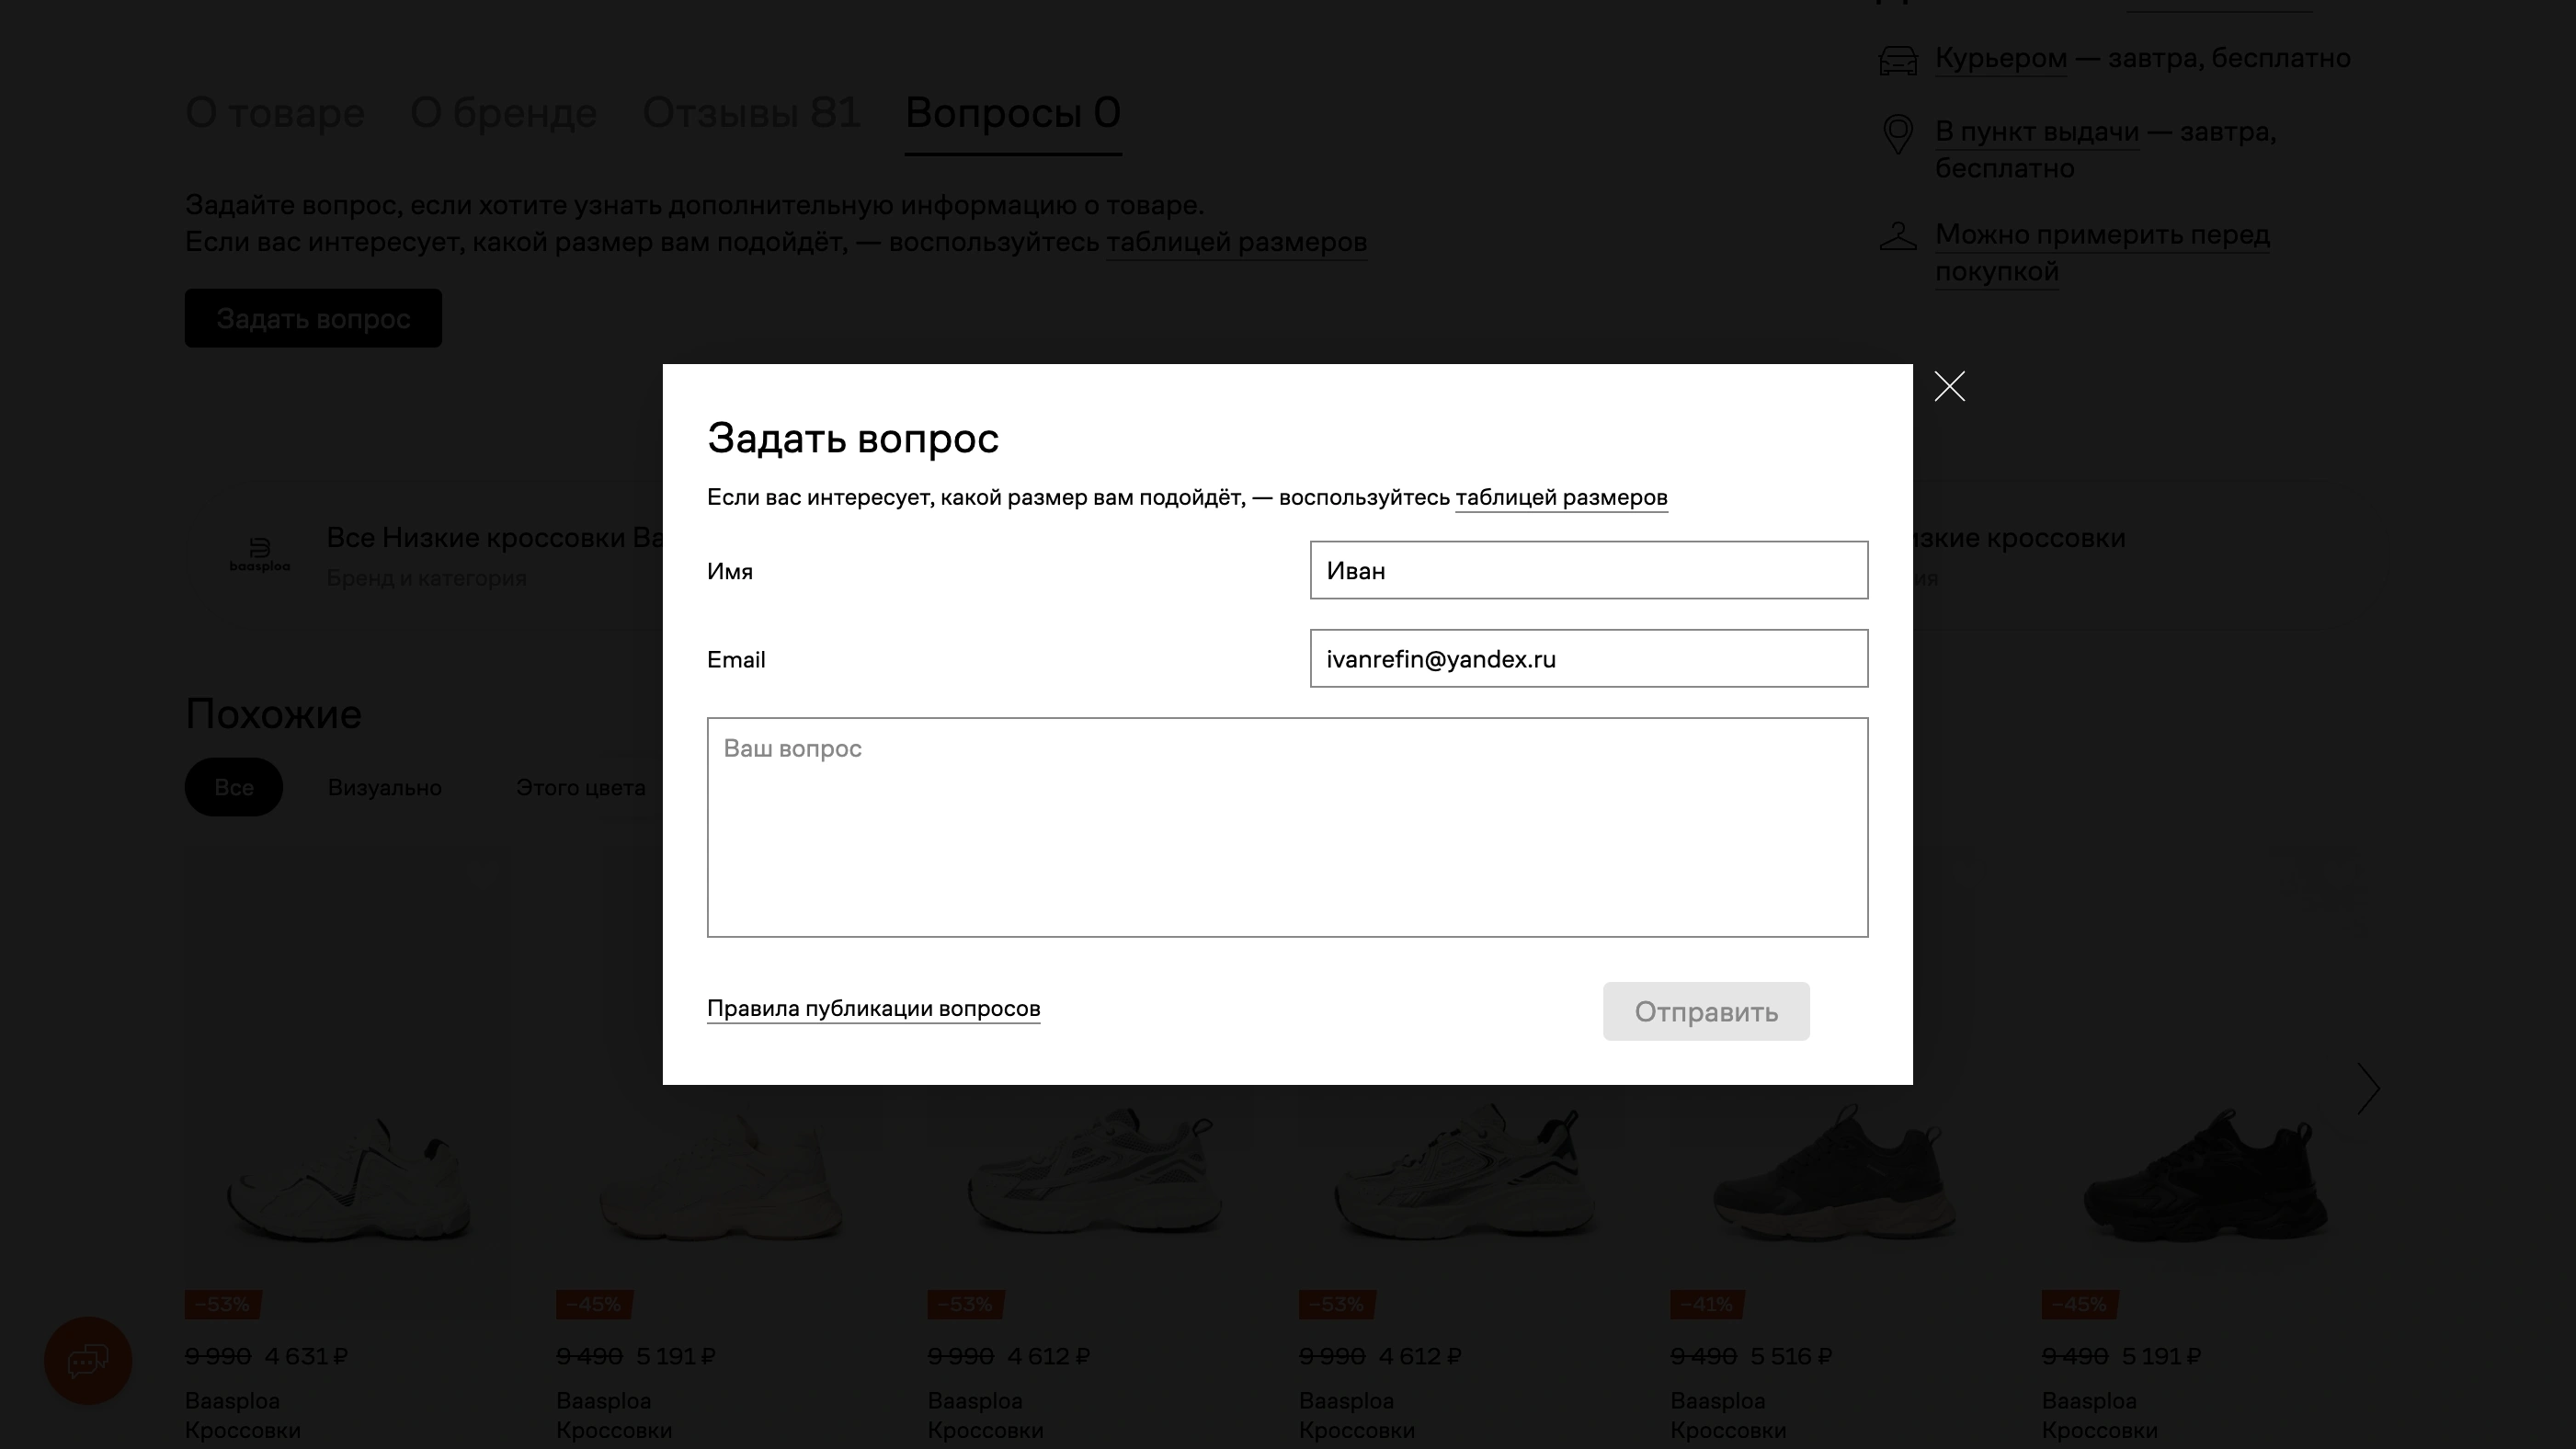Click the Email input field
Viewport: 2576px width, 1449px height.
click(1588, 658)
